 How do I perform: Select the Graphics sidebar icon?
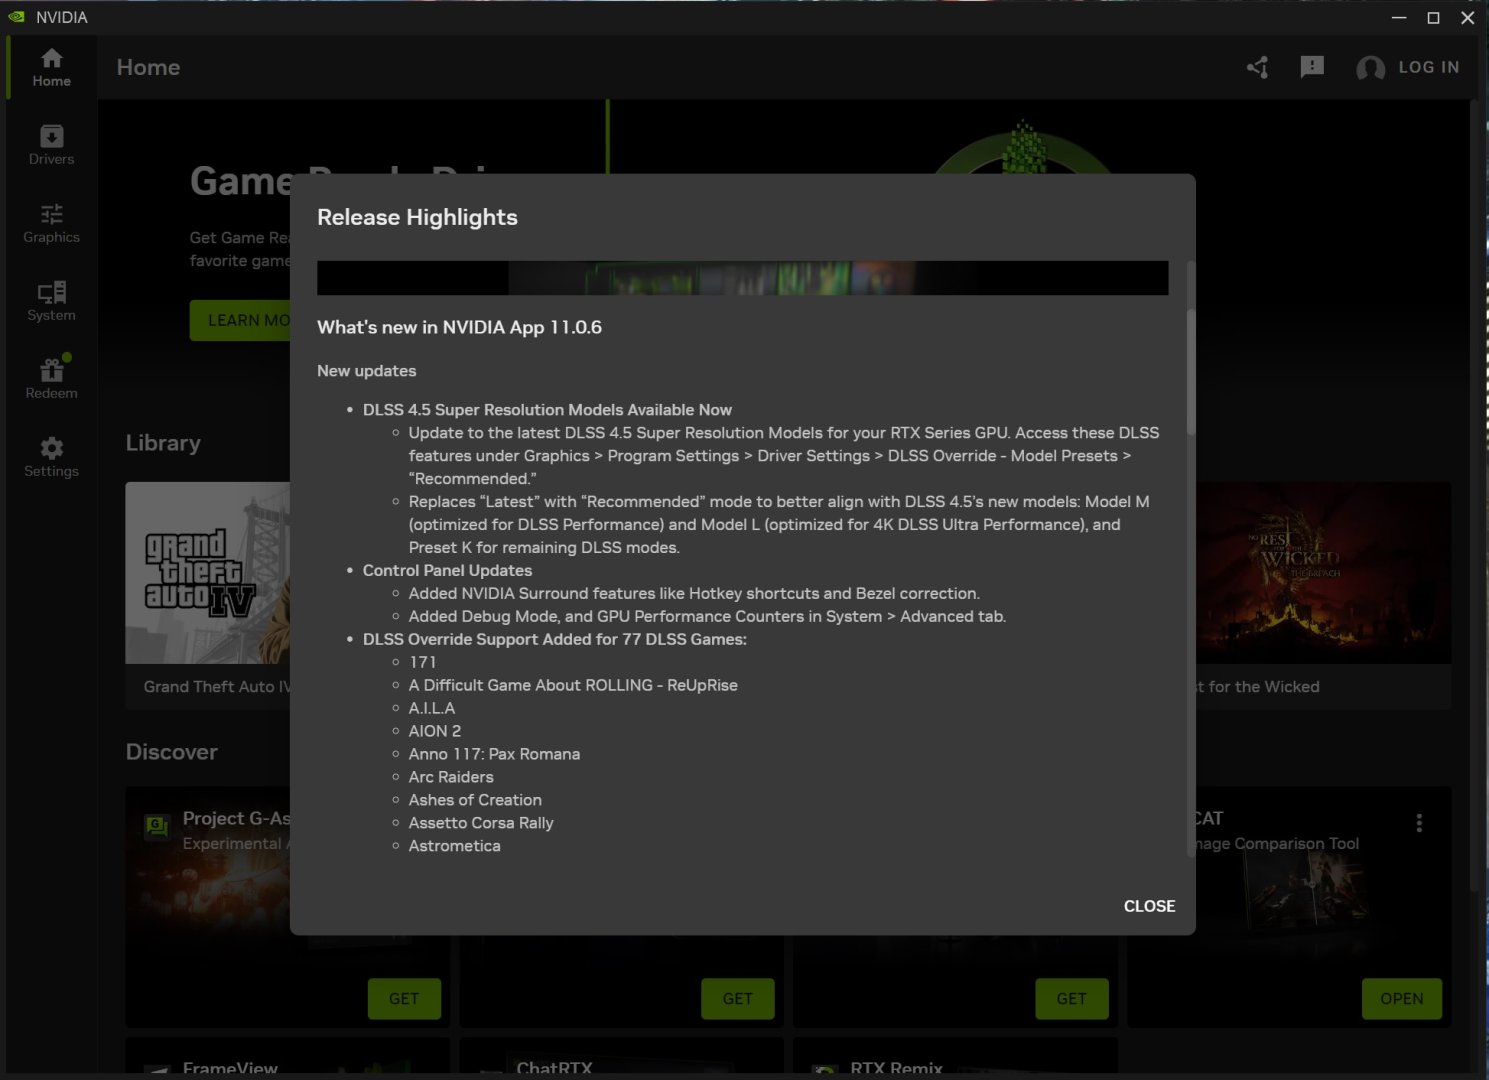pos(50,222)
